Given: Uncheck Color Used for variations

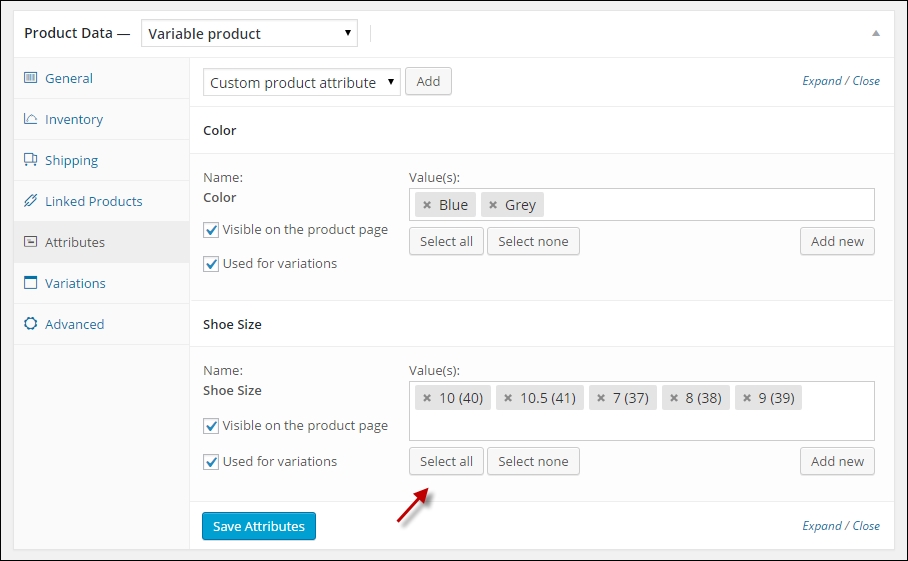Looking at the screenshot, I should tap(211, 264).
